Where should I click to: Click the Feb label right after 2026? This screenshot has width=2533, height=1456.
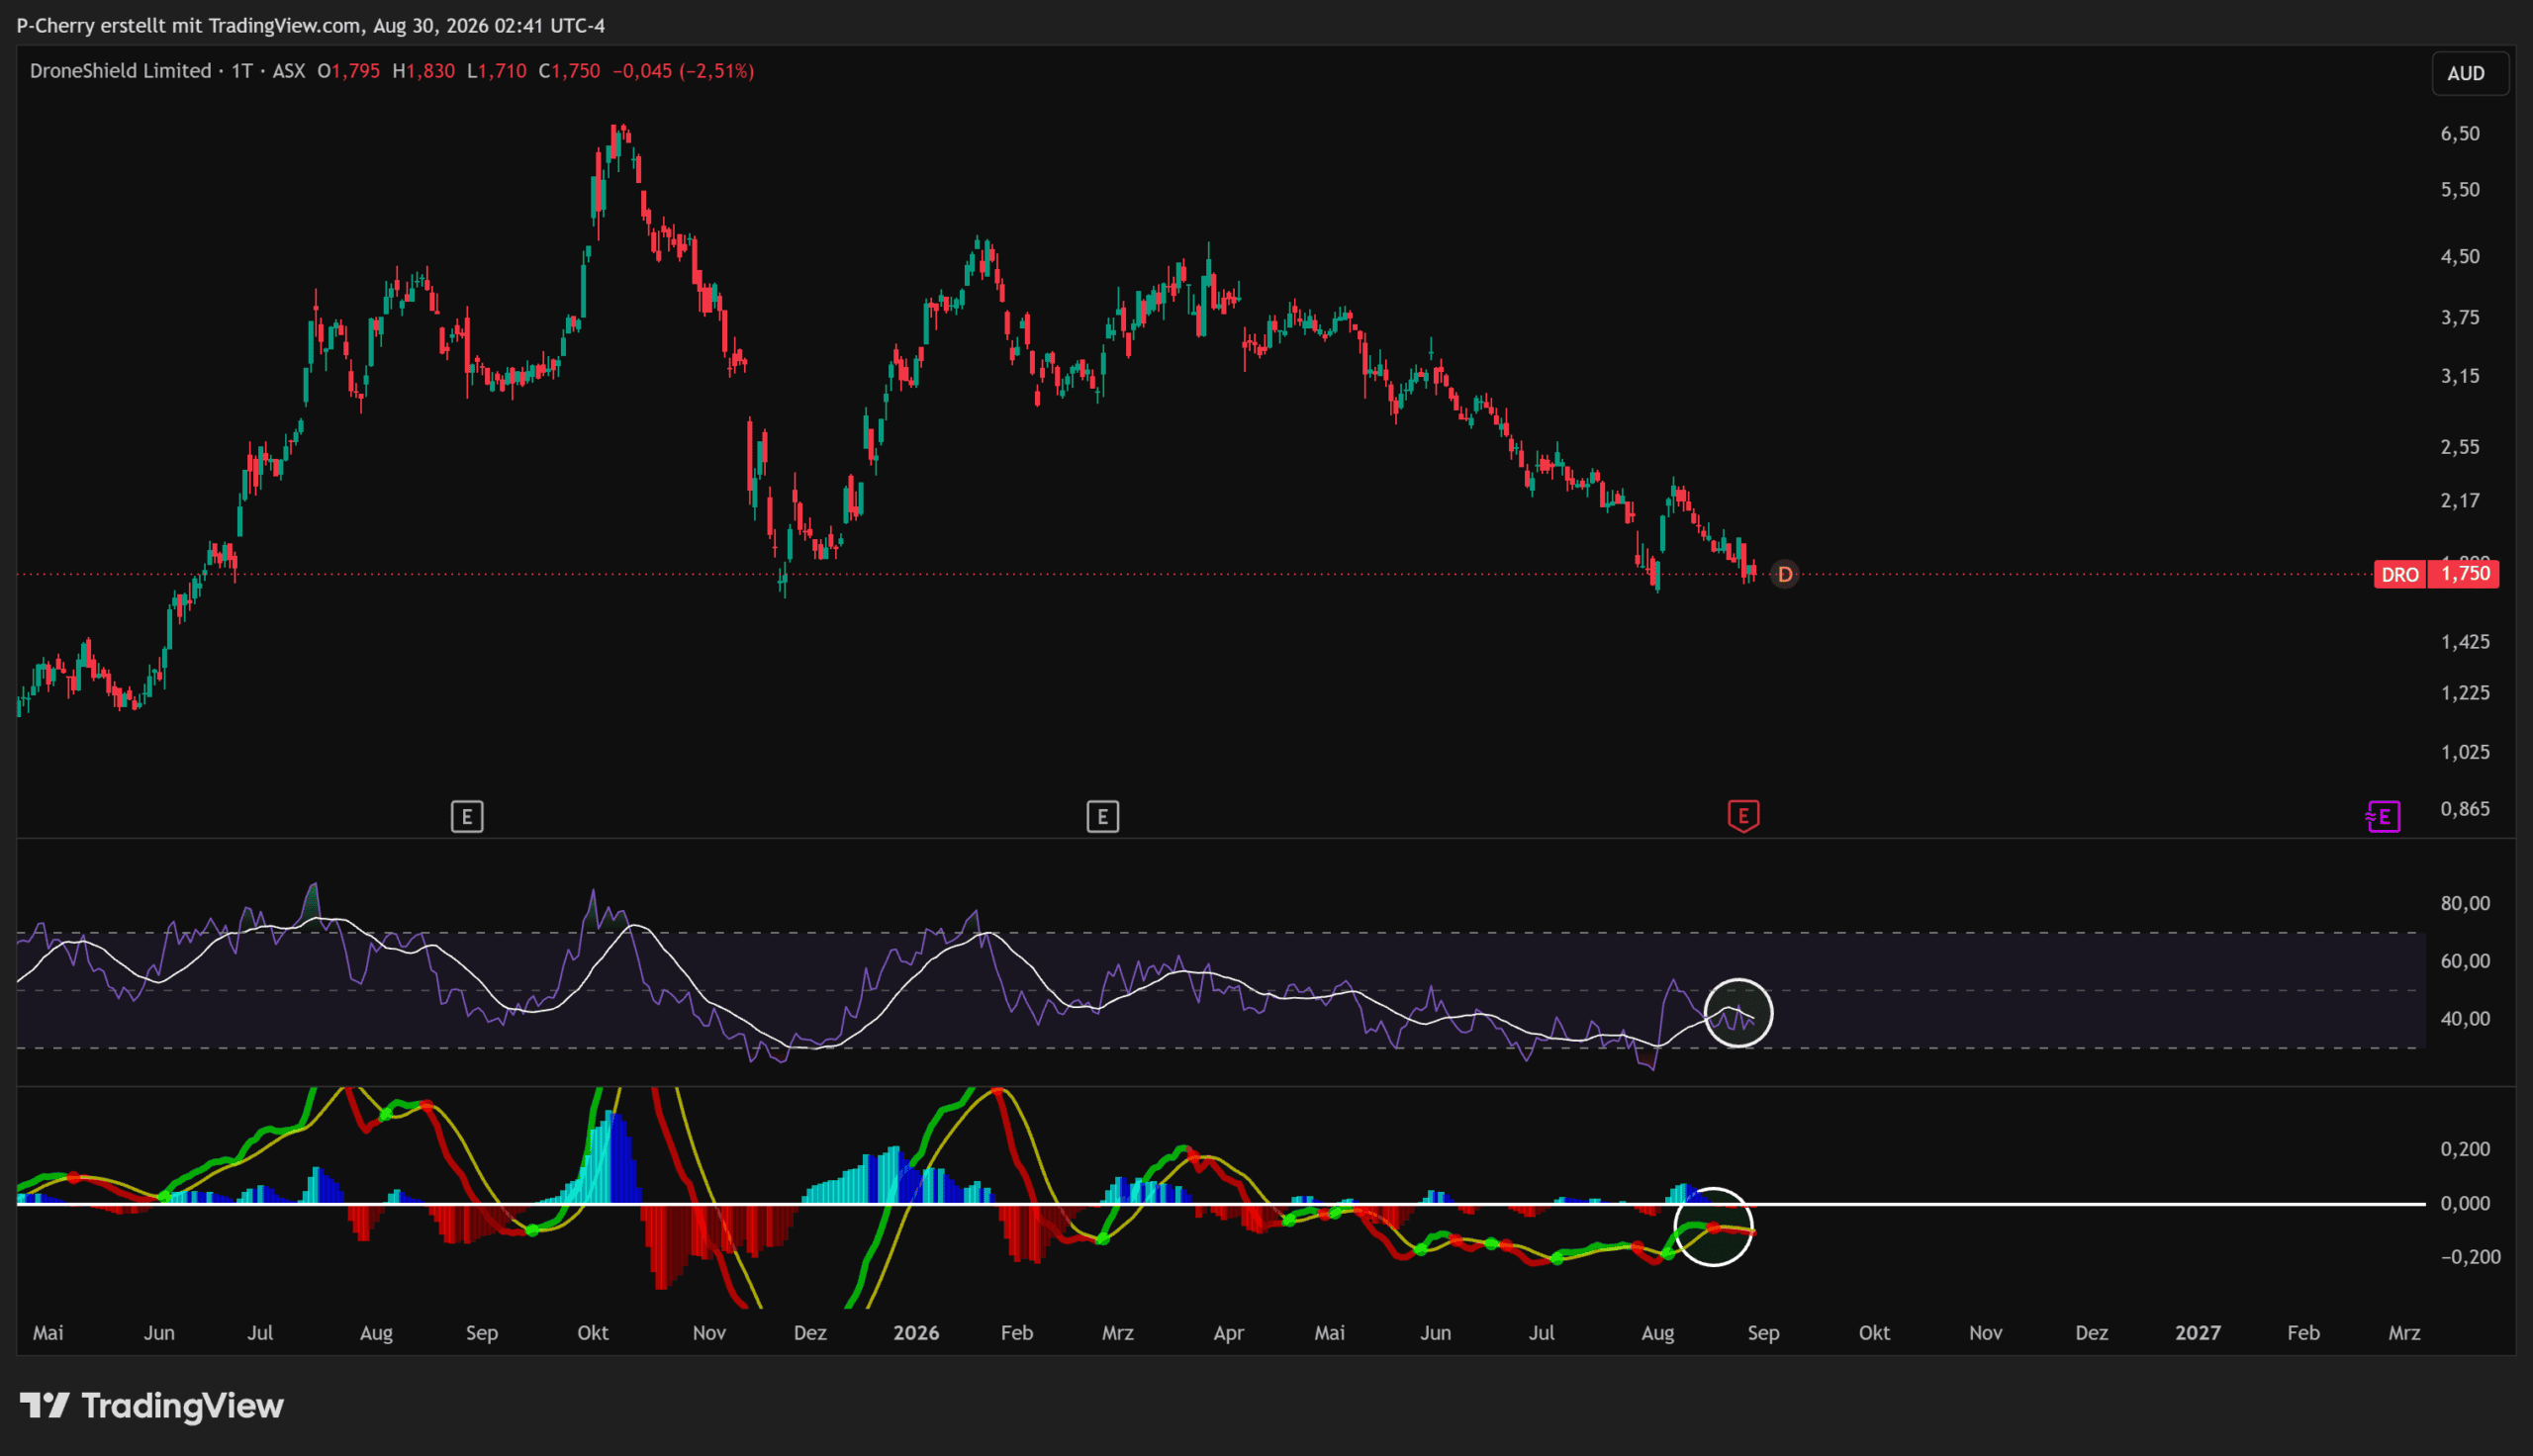(1016, 1333)
